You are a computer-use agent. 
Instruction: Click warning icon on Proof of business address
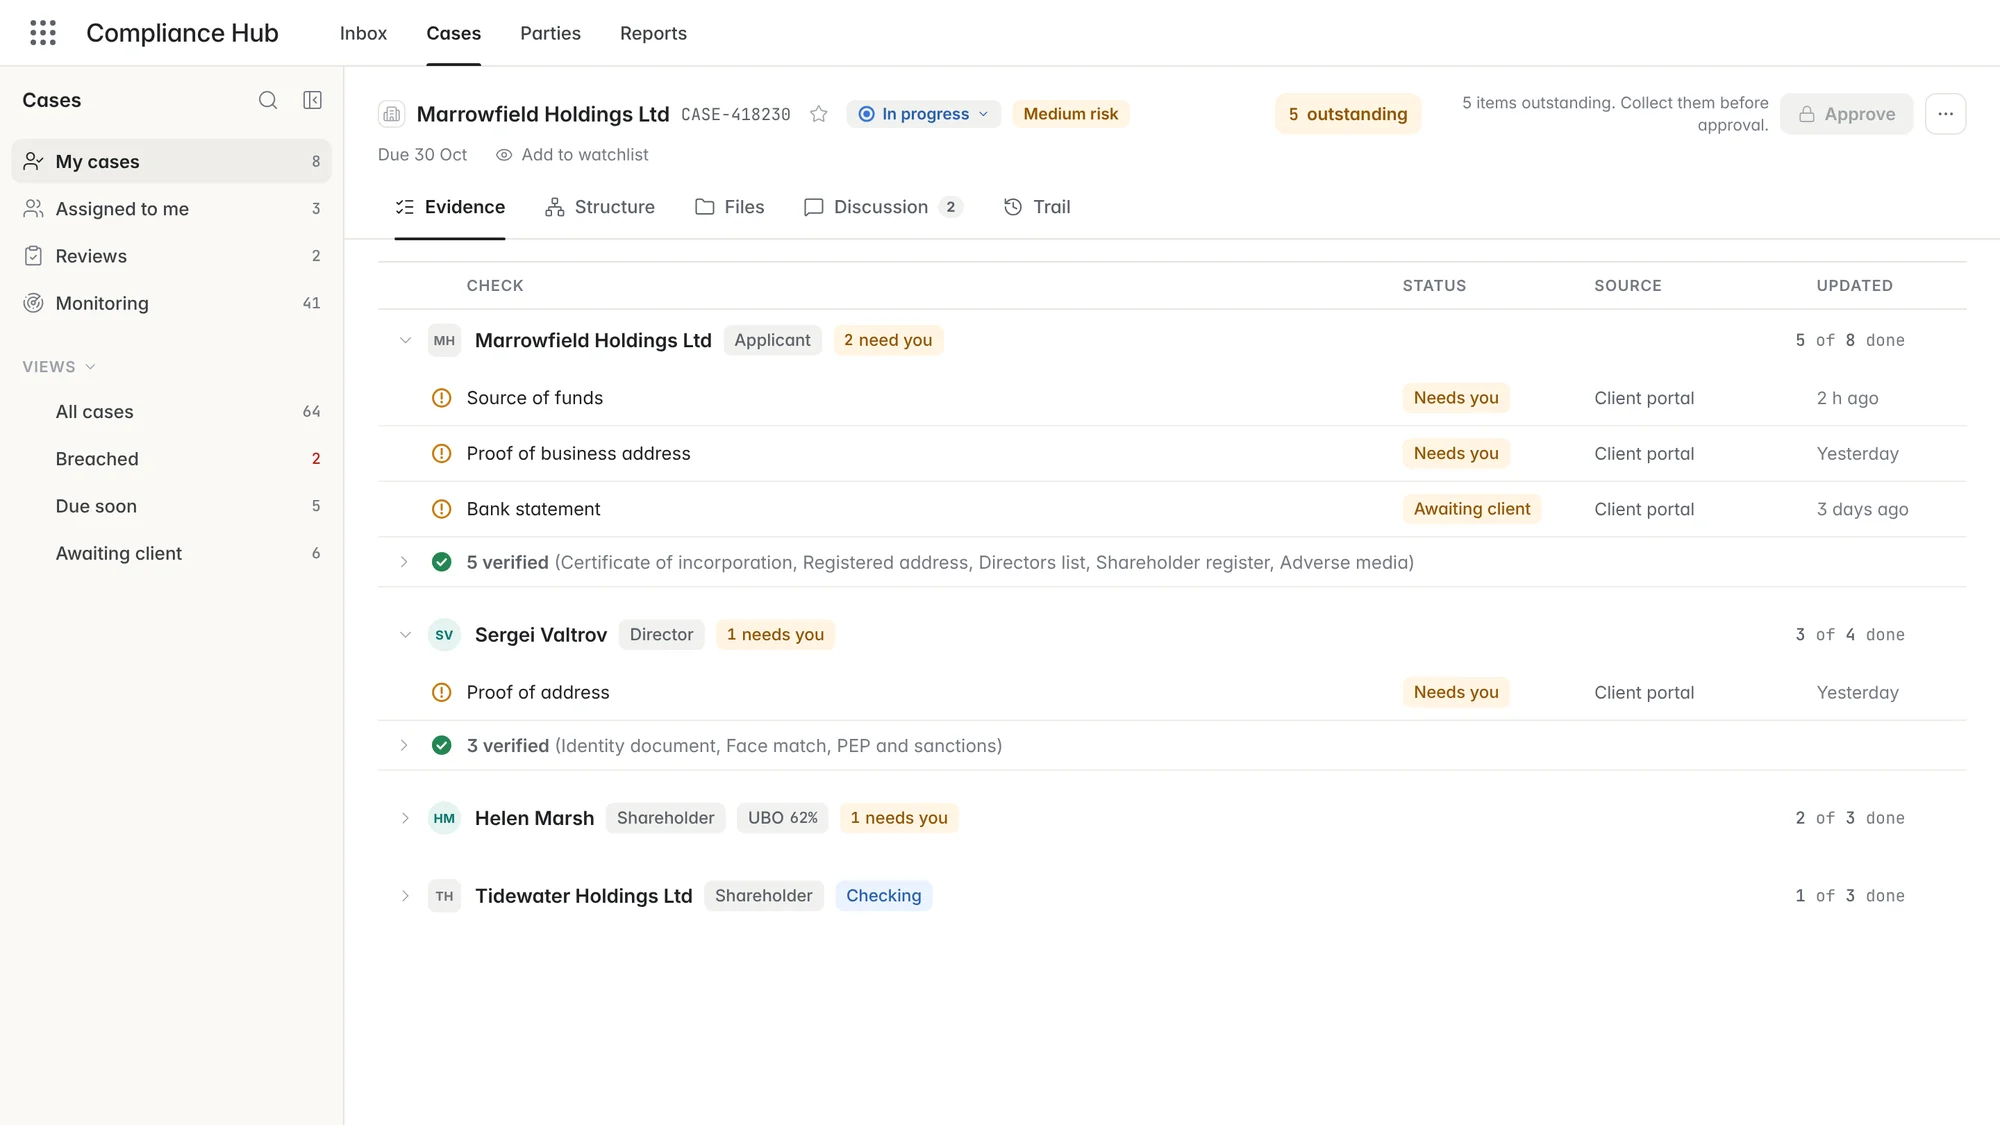441,453
